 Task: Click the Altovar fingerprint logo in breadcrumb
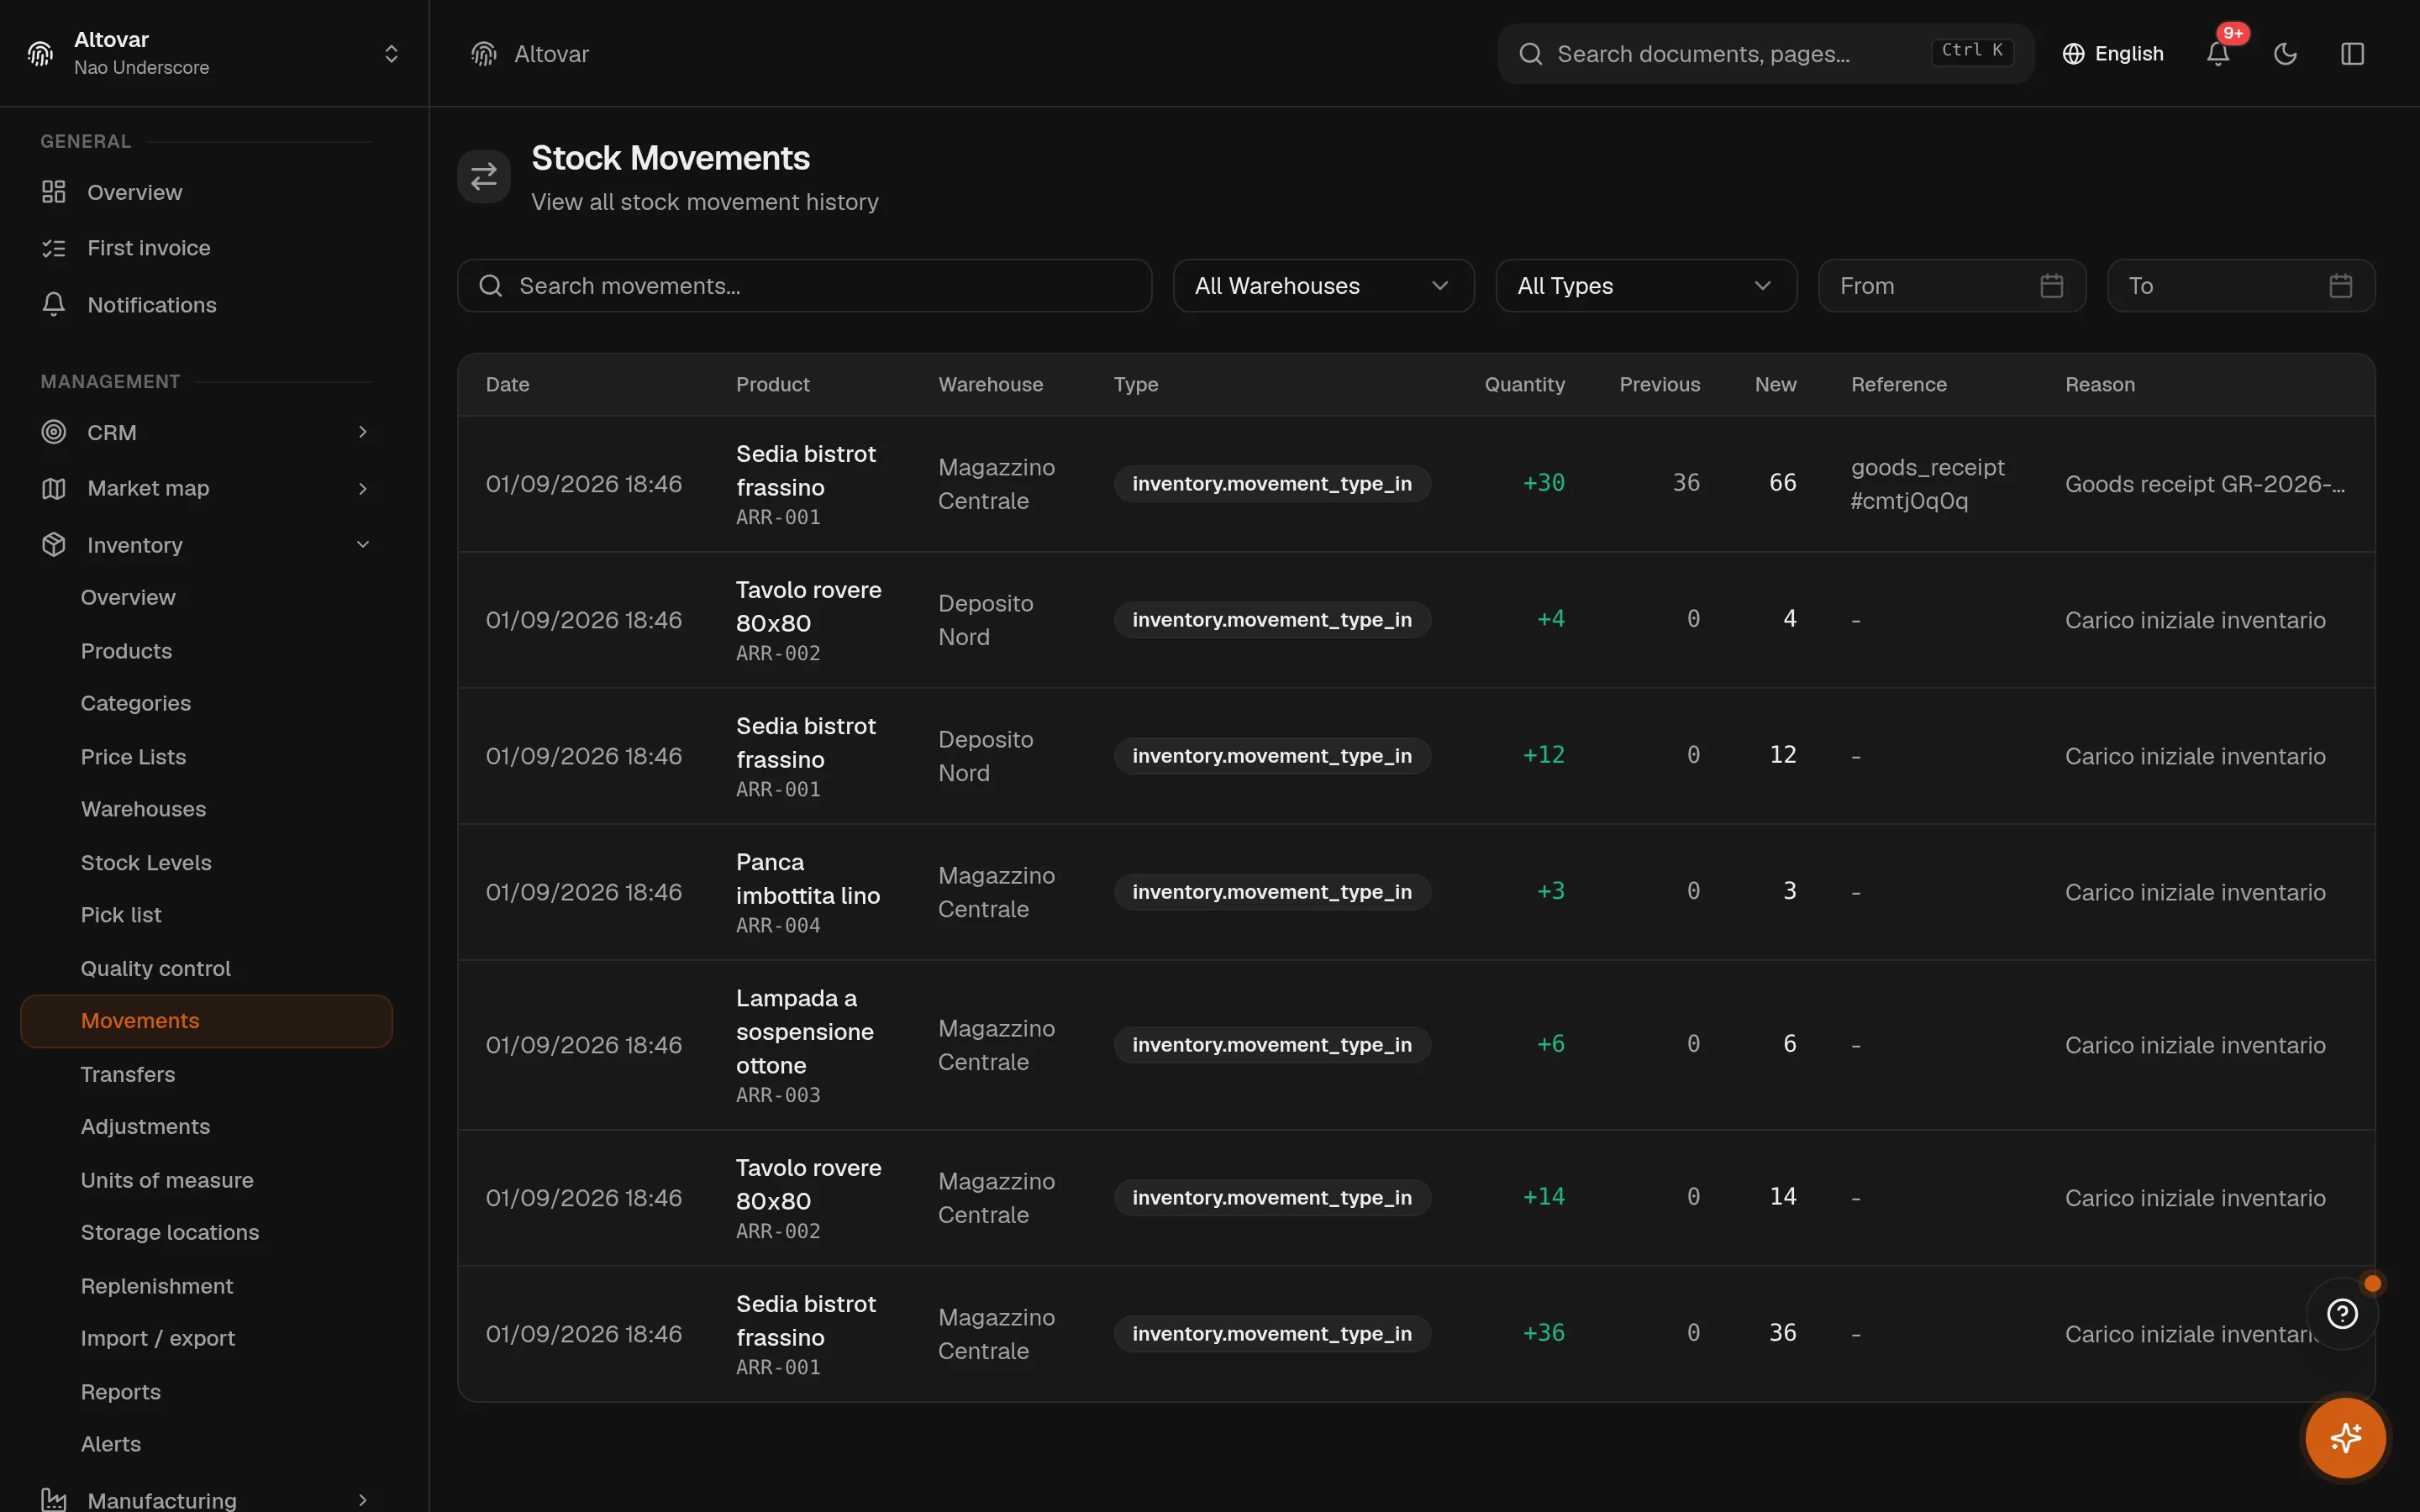484,54
